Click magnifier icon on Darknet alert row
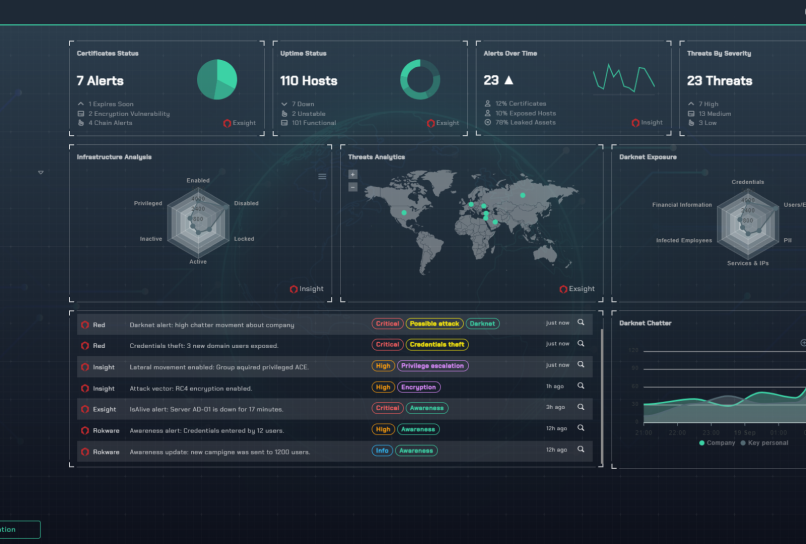Viewport: 806px width, 544px height. click(581, 324)
